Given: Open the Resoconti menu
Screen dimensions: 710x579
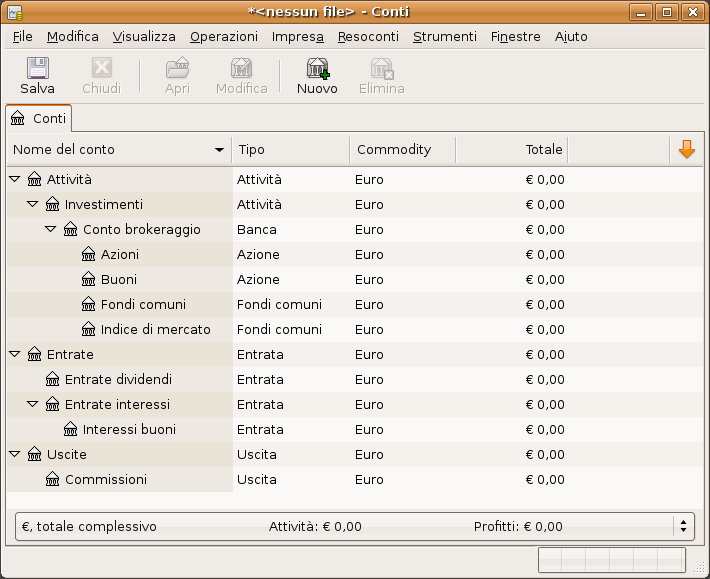Looking at the screenshot, I should (x=368, y=37).
